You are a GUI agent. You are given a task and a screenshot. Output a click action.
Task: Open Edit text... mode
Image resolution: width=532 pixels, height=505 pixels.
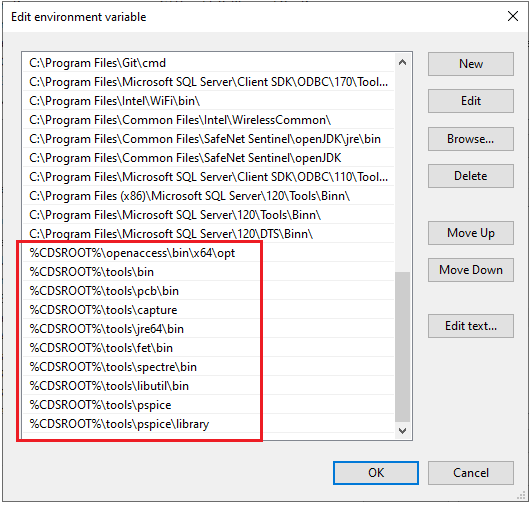[471, 326]
